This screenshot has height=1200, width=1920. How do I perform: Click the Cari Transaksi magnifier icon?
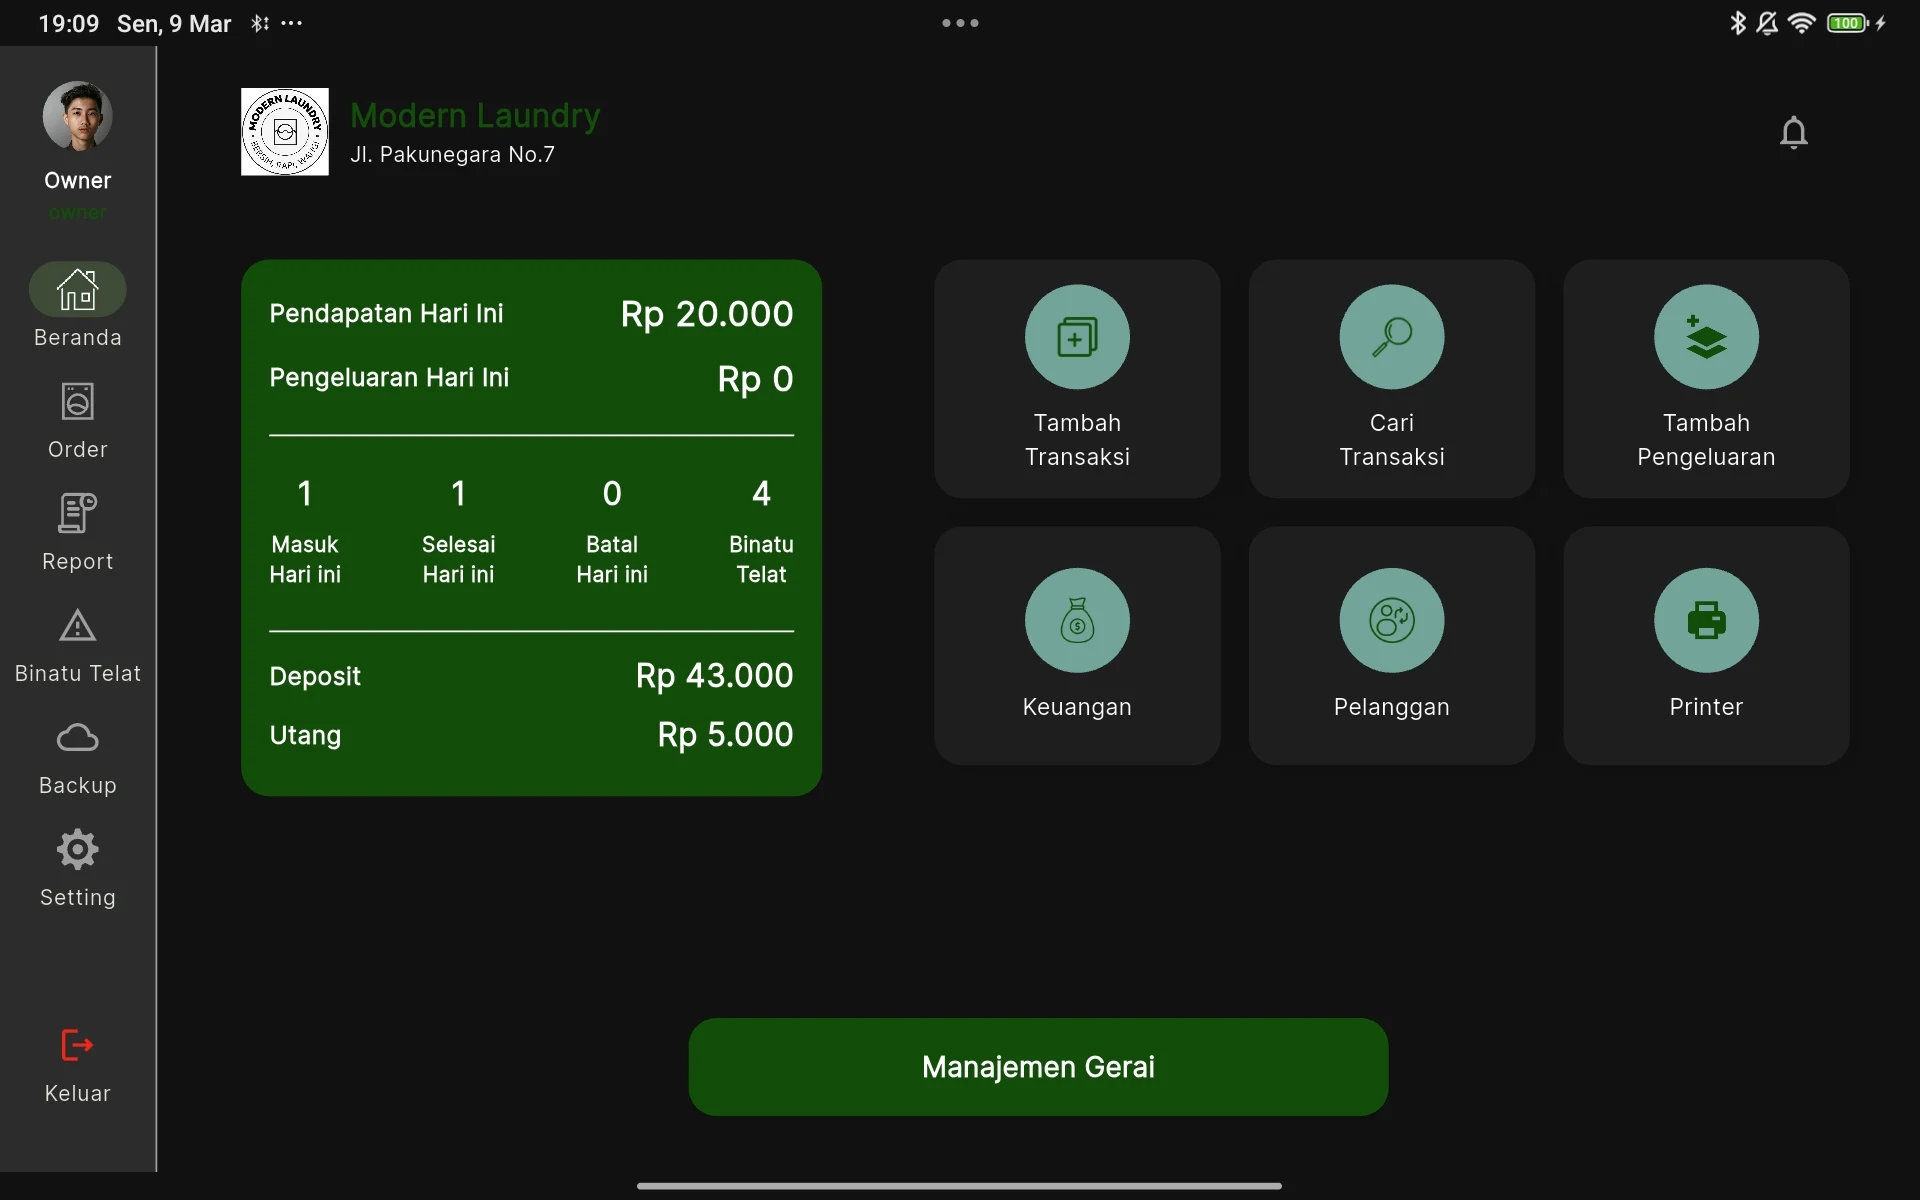pos(1392,337)
